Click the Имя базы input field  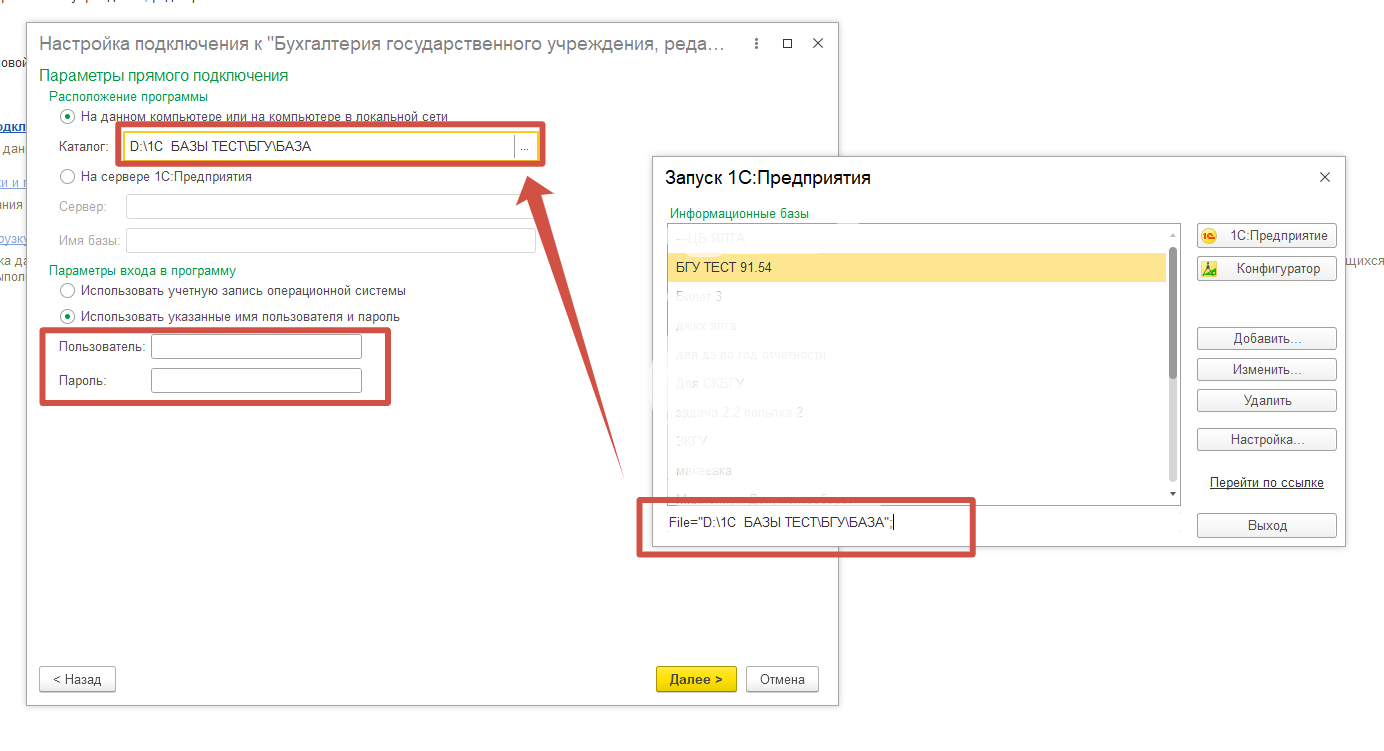[x=330, y=241]
